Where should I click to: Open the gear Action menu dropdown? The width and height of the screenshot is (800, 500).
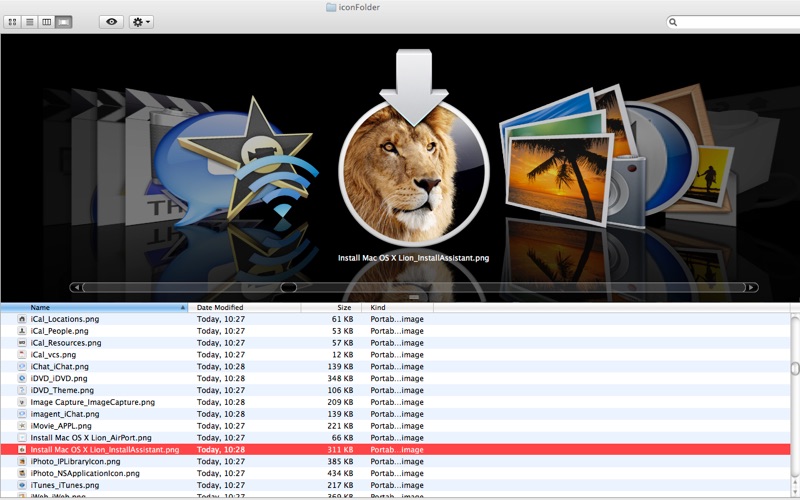pyautogui.click(x=141, y=22)
